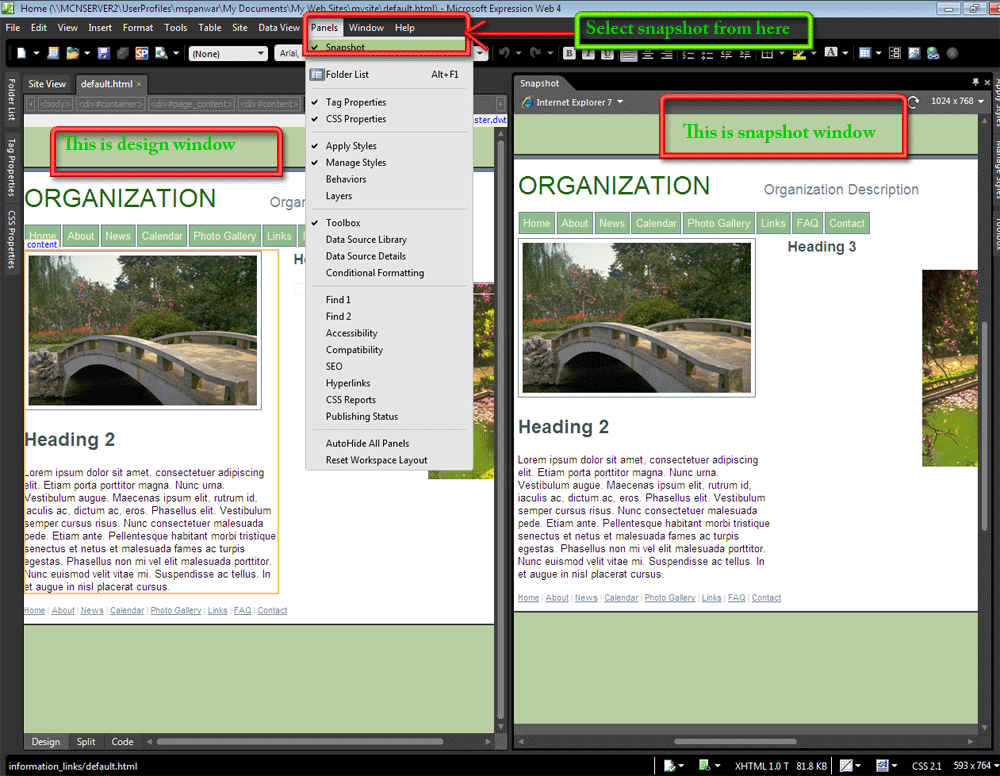
Task: Toggle Underline formatting button
Action: coord(608,54)
